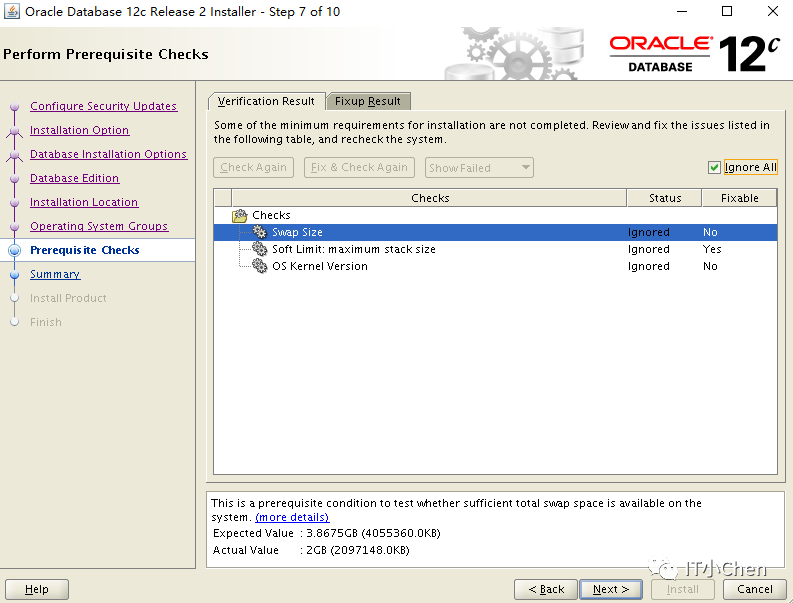Close the installer window
Viewport: 793px width, 603px height.
(772, 11)
